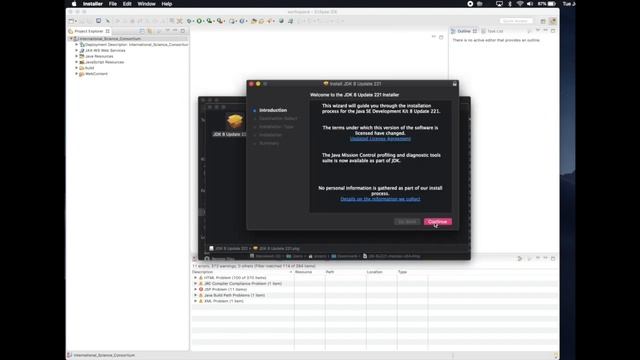Viewport: 640px width, 360px height.
Task: Select the Task List tab
Action: pos(495,31)
